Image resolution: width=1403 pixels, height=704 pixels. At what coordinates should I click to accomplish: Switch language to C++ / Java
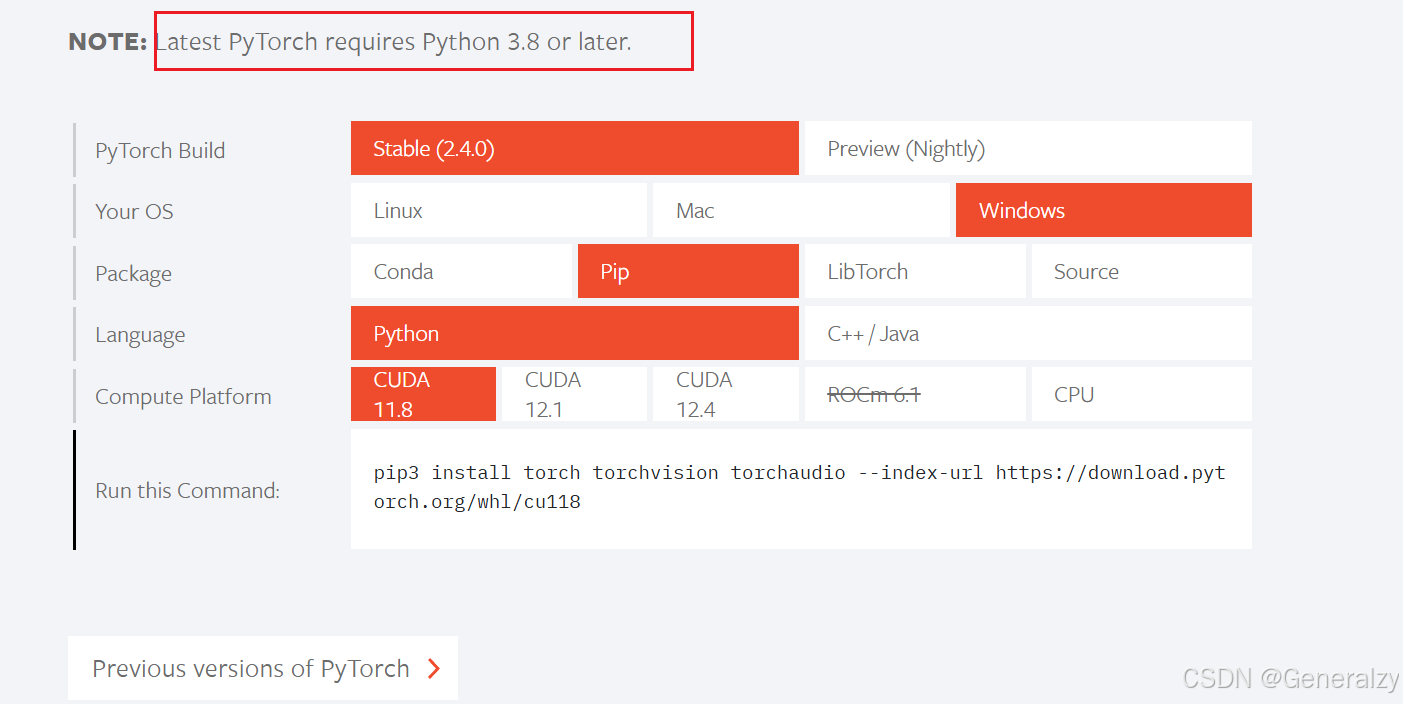1027,334
